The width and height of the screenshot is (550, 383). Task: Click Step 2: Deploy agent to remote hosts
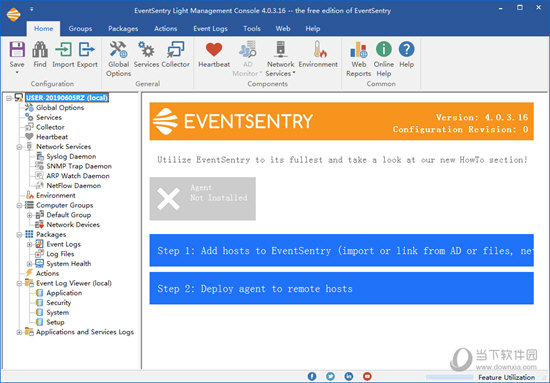pos(342,288)
